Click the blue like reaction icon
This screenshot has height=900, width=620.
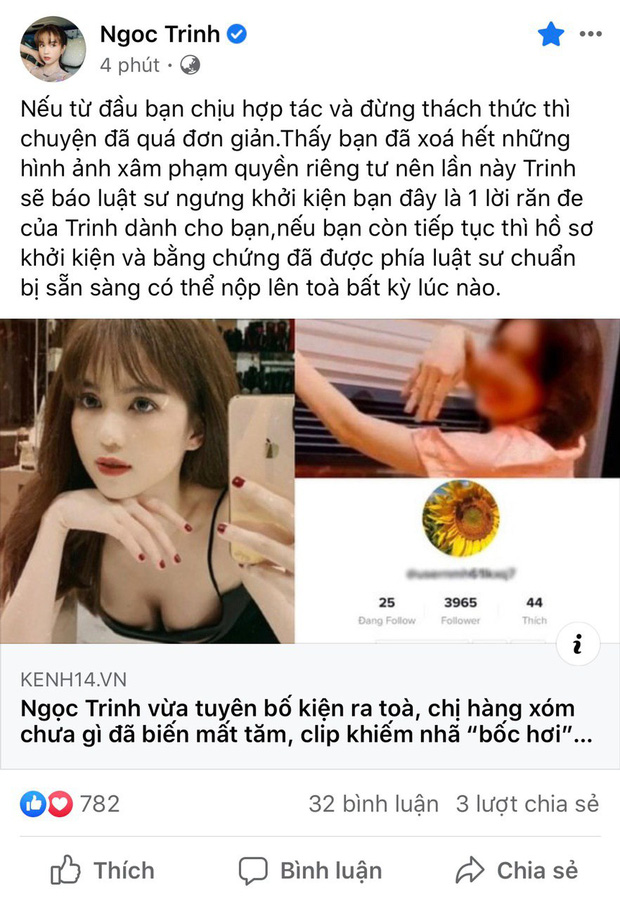point(33,804)
